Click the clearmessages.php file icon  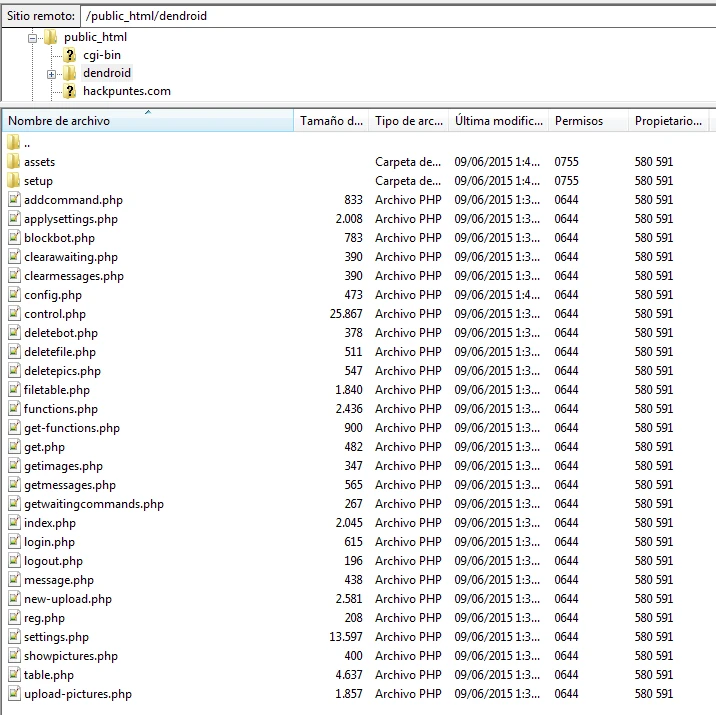point(15,276)
